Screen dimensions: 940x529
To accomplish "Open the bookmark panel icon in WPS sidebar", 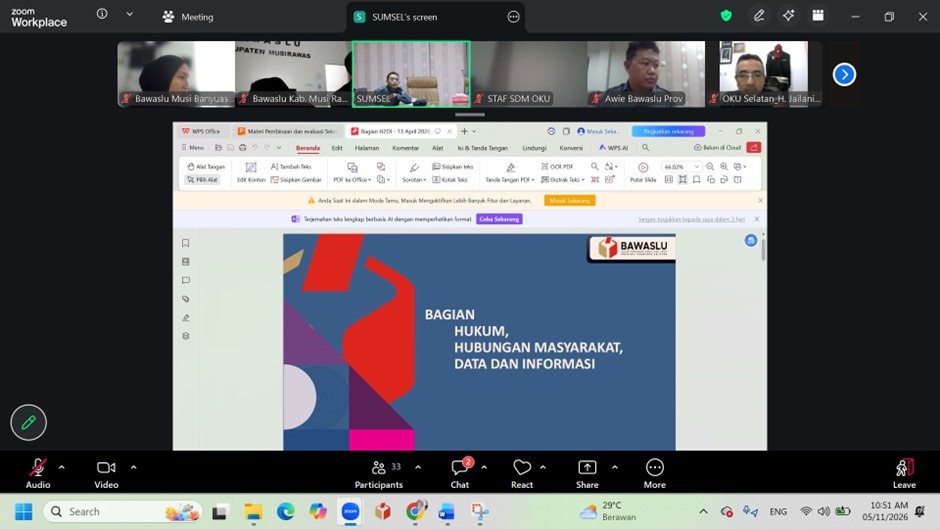I will 186,243.
